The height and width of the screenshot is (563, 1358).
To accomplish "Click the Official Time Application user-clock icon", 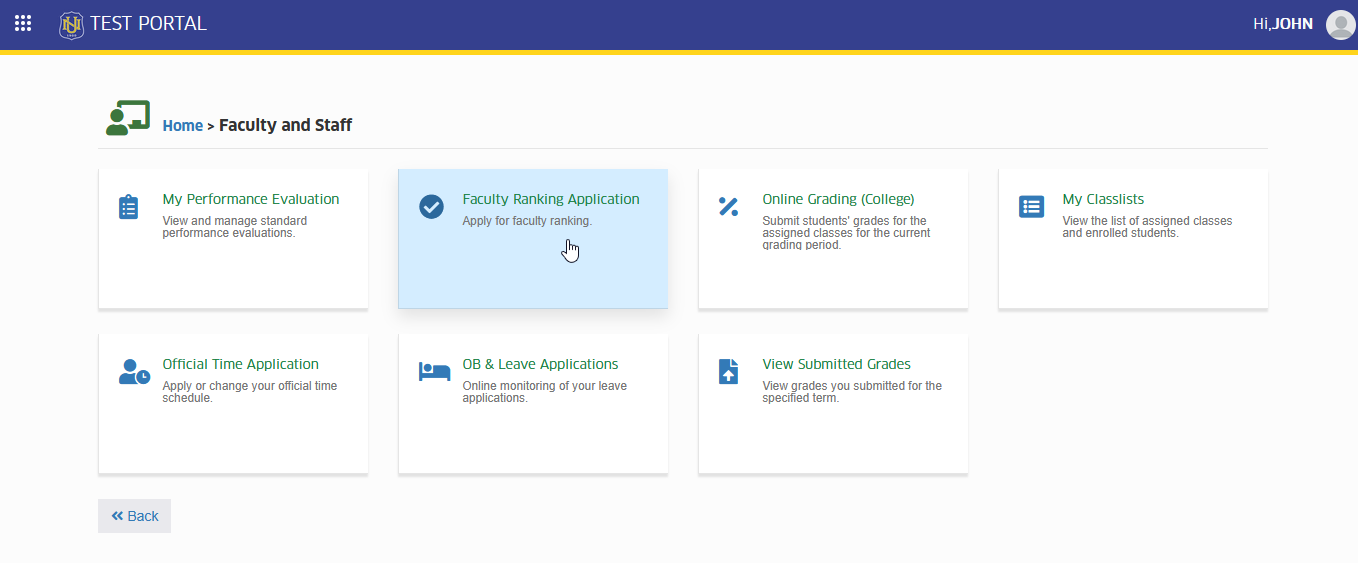I will pos(135,372).
